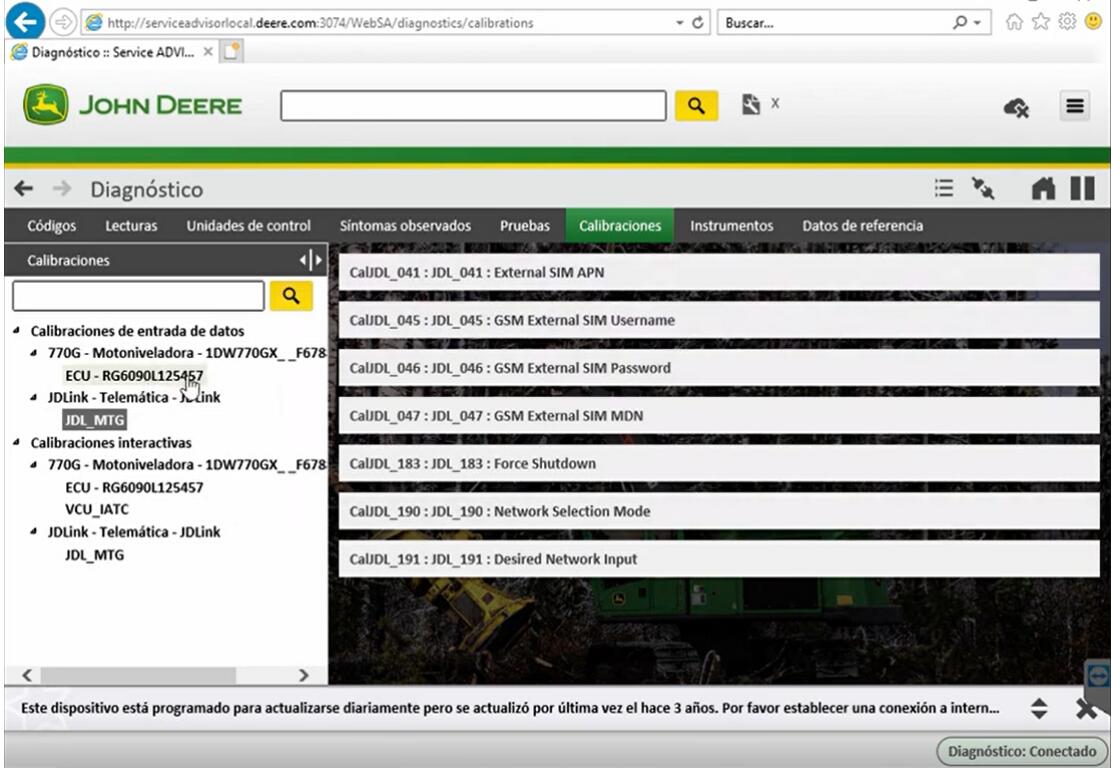Collapse Calibraciones interactivas node
This screenshot has height=768, width=1112.
[17, 443]
